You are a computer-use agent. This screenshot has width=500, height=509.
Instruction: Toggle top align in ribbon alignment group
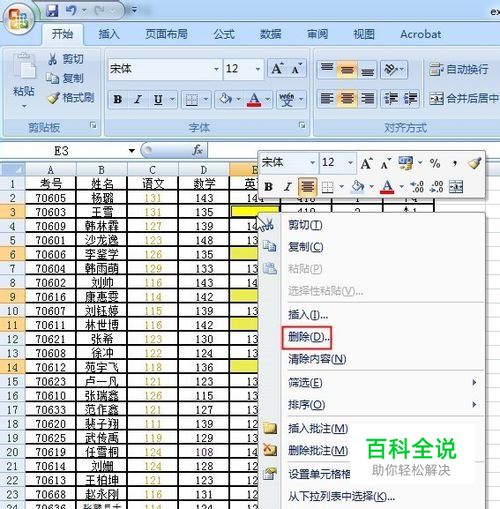point(327,69)
